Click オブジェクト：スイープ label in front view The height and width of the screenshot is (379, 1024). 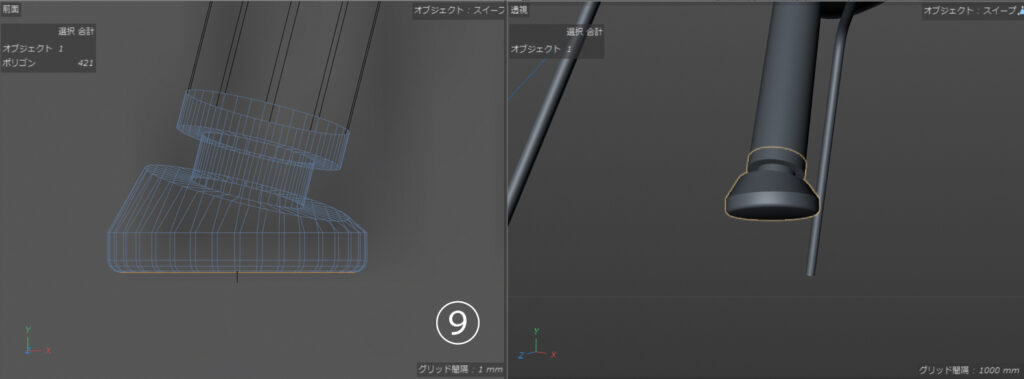[x=458, y=10]
